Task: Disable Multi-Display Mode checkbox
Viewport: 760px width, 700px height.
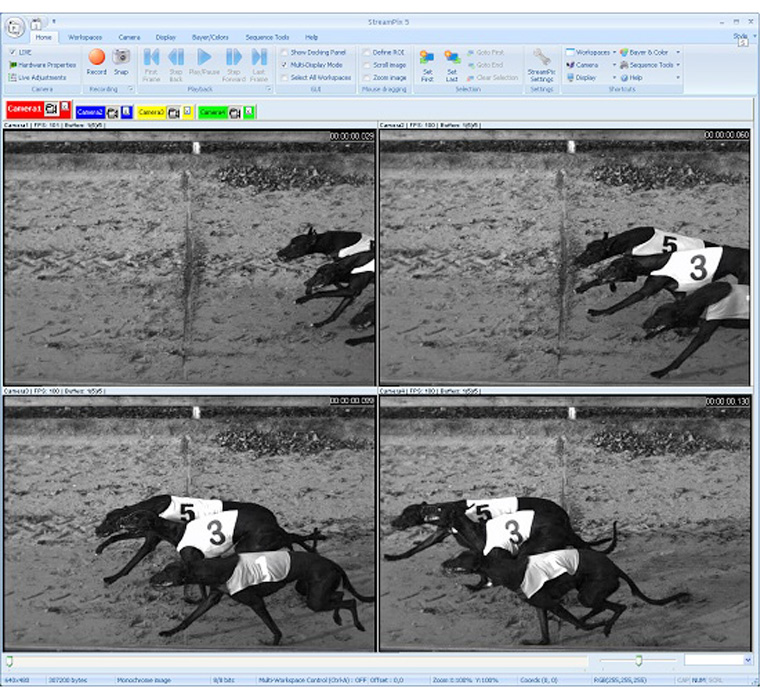Action: pos(285,65)
